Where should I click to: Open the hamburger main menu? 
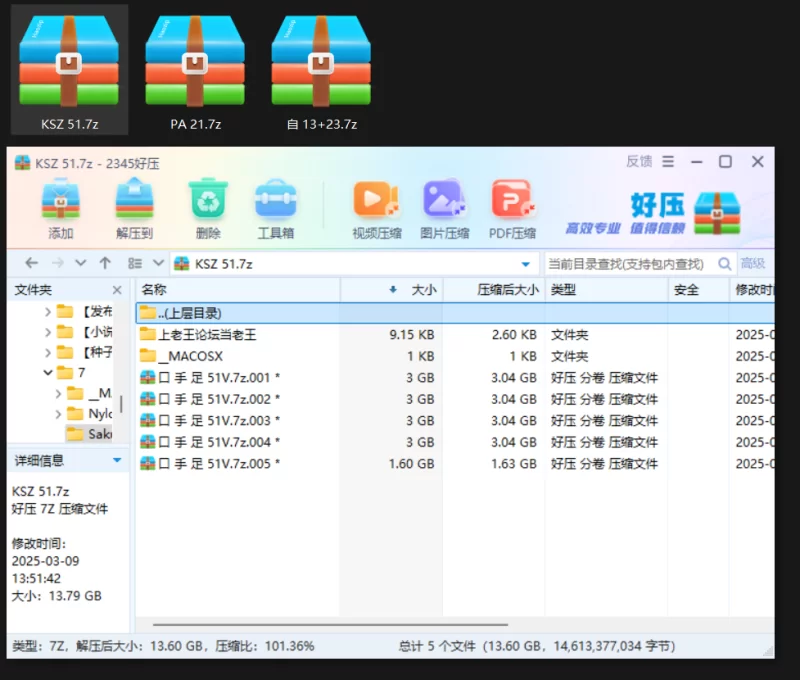[x=668, y=162]
